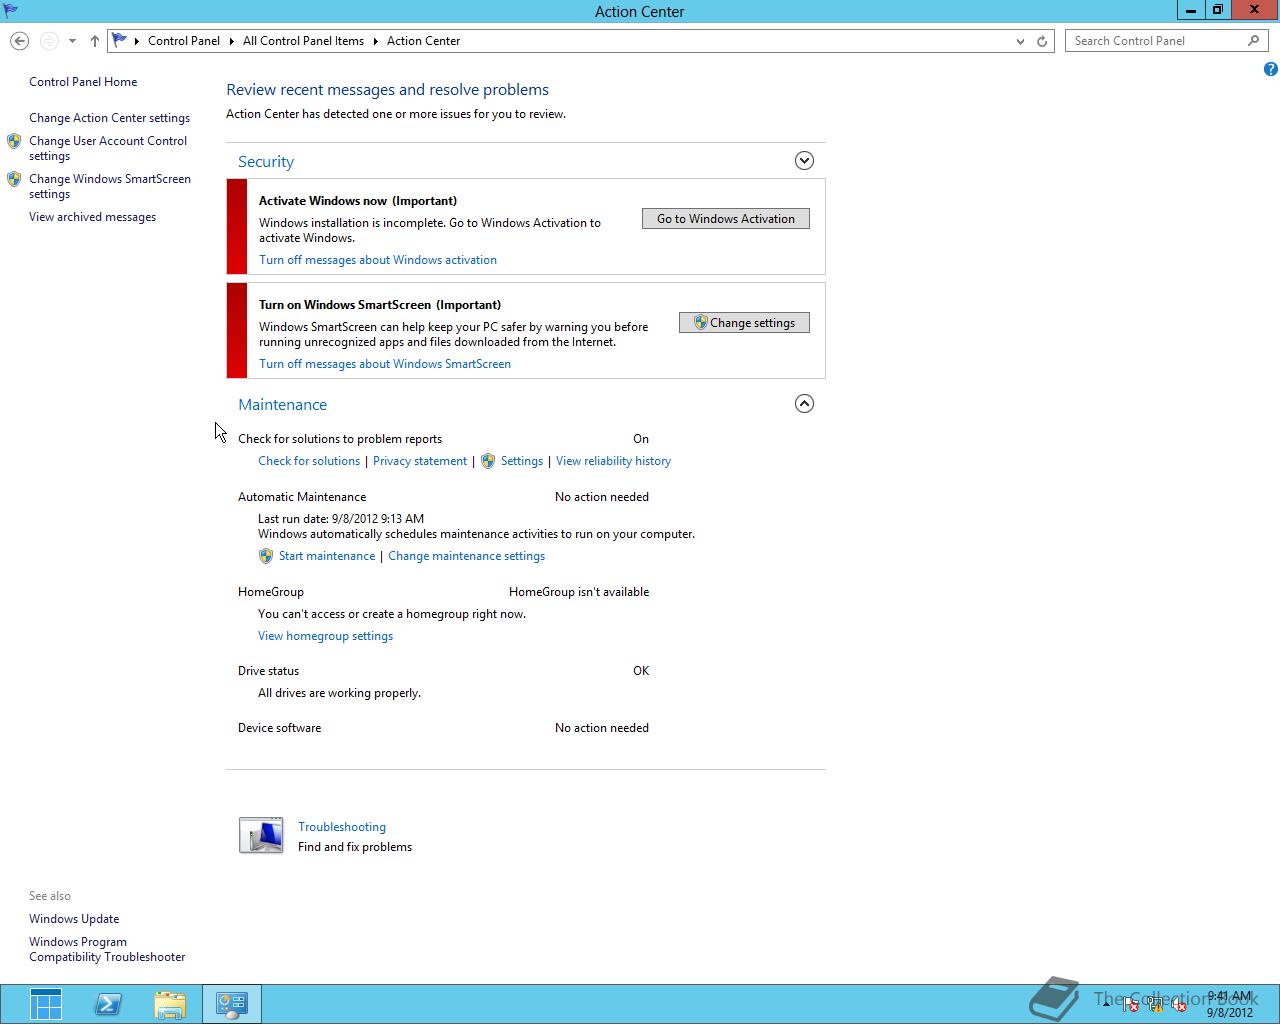Open recent locations dropdown arrow
Viewport: 1280px width, 1024px height.
[72, 41]
